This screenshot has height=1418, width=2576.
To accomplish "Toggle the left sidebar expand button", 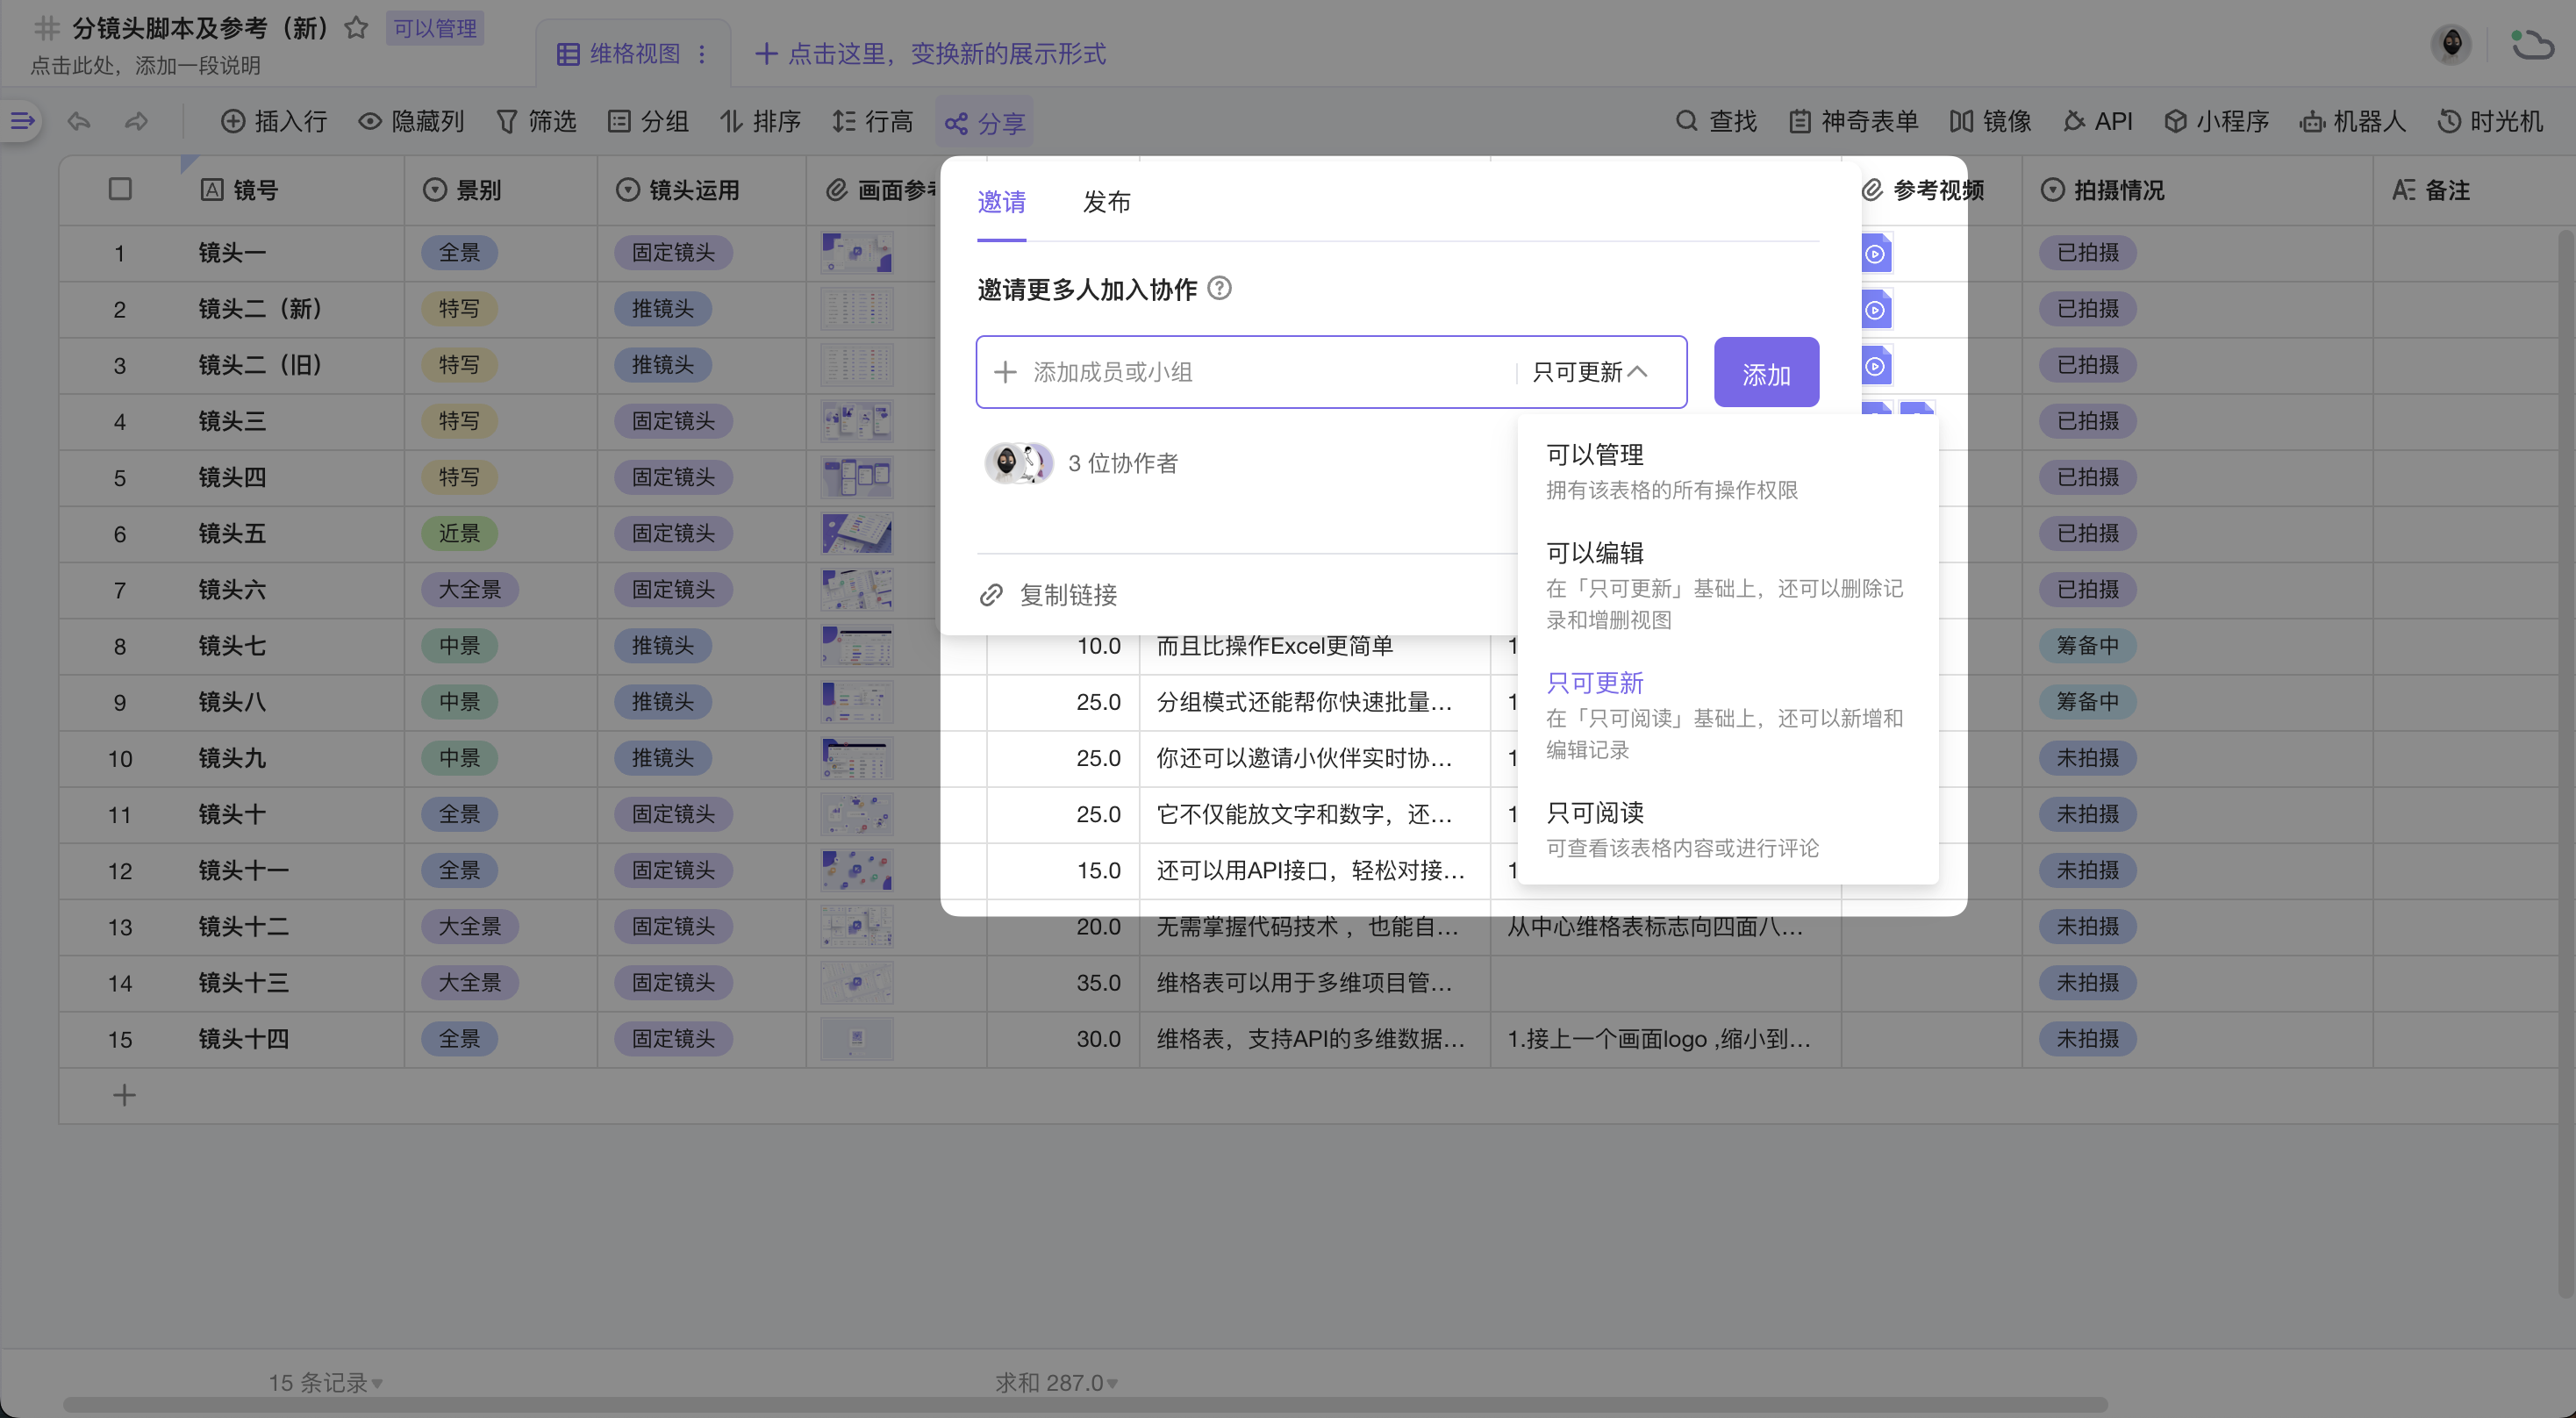I will 22,122.
